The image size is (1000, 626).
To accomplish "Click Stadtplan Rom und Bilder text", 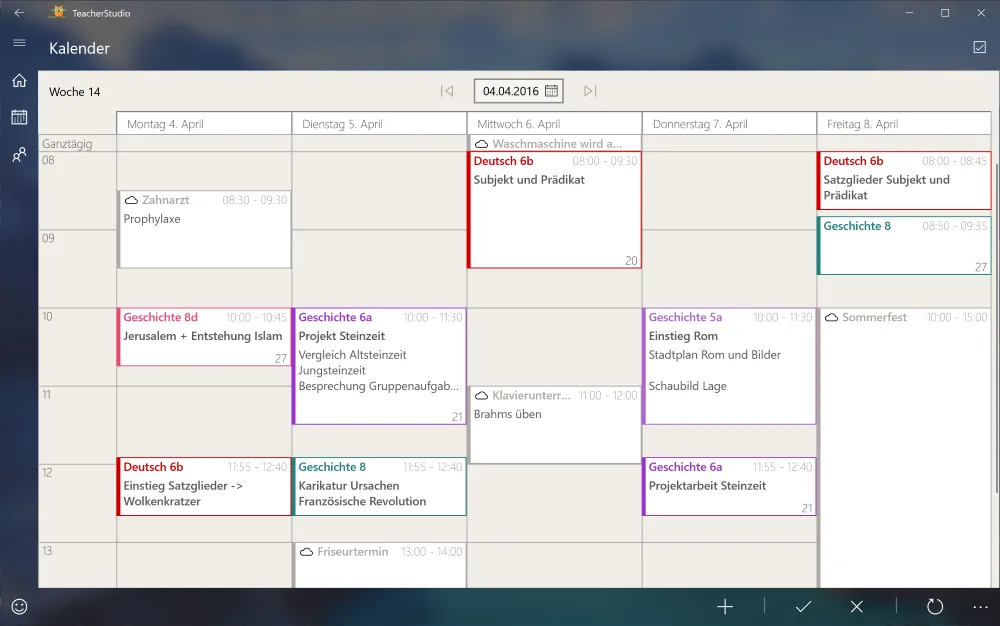I will click(714, 354).
